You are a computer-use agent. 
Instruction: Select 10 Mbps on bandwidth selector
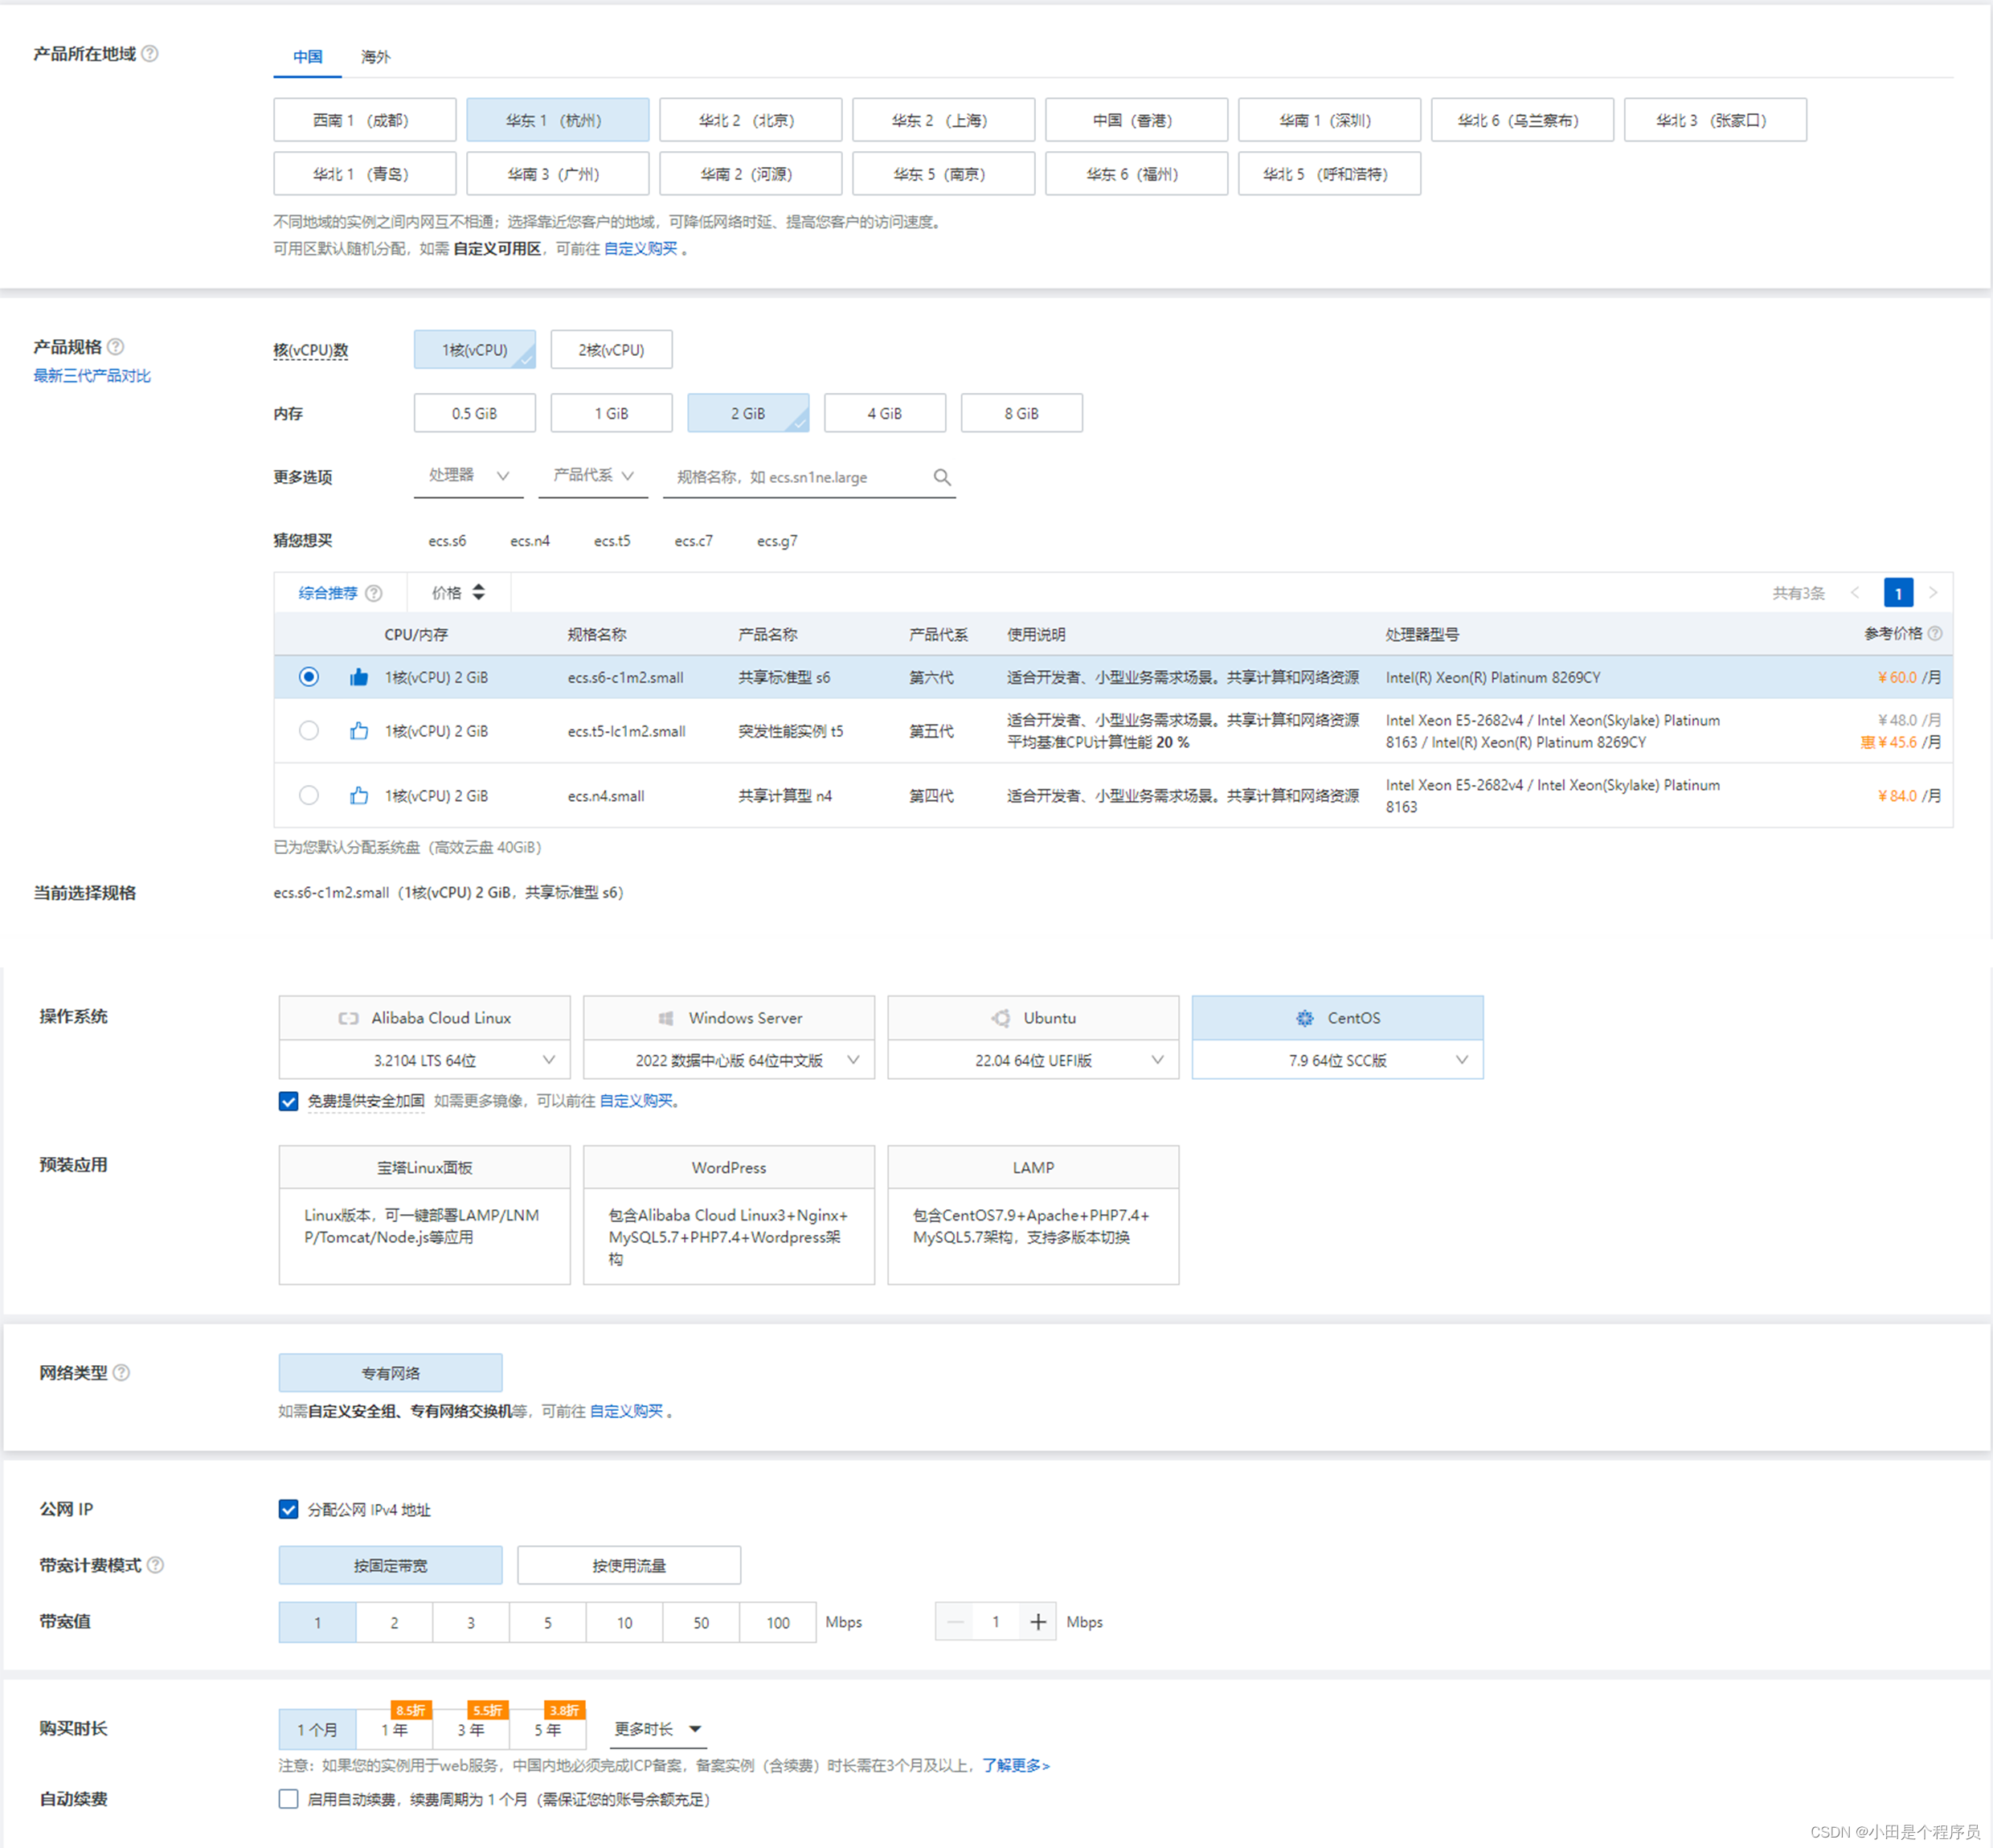coord(624,1622)
